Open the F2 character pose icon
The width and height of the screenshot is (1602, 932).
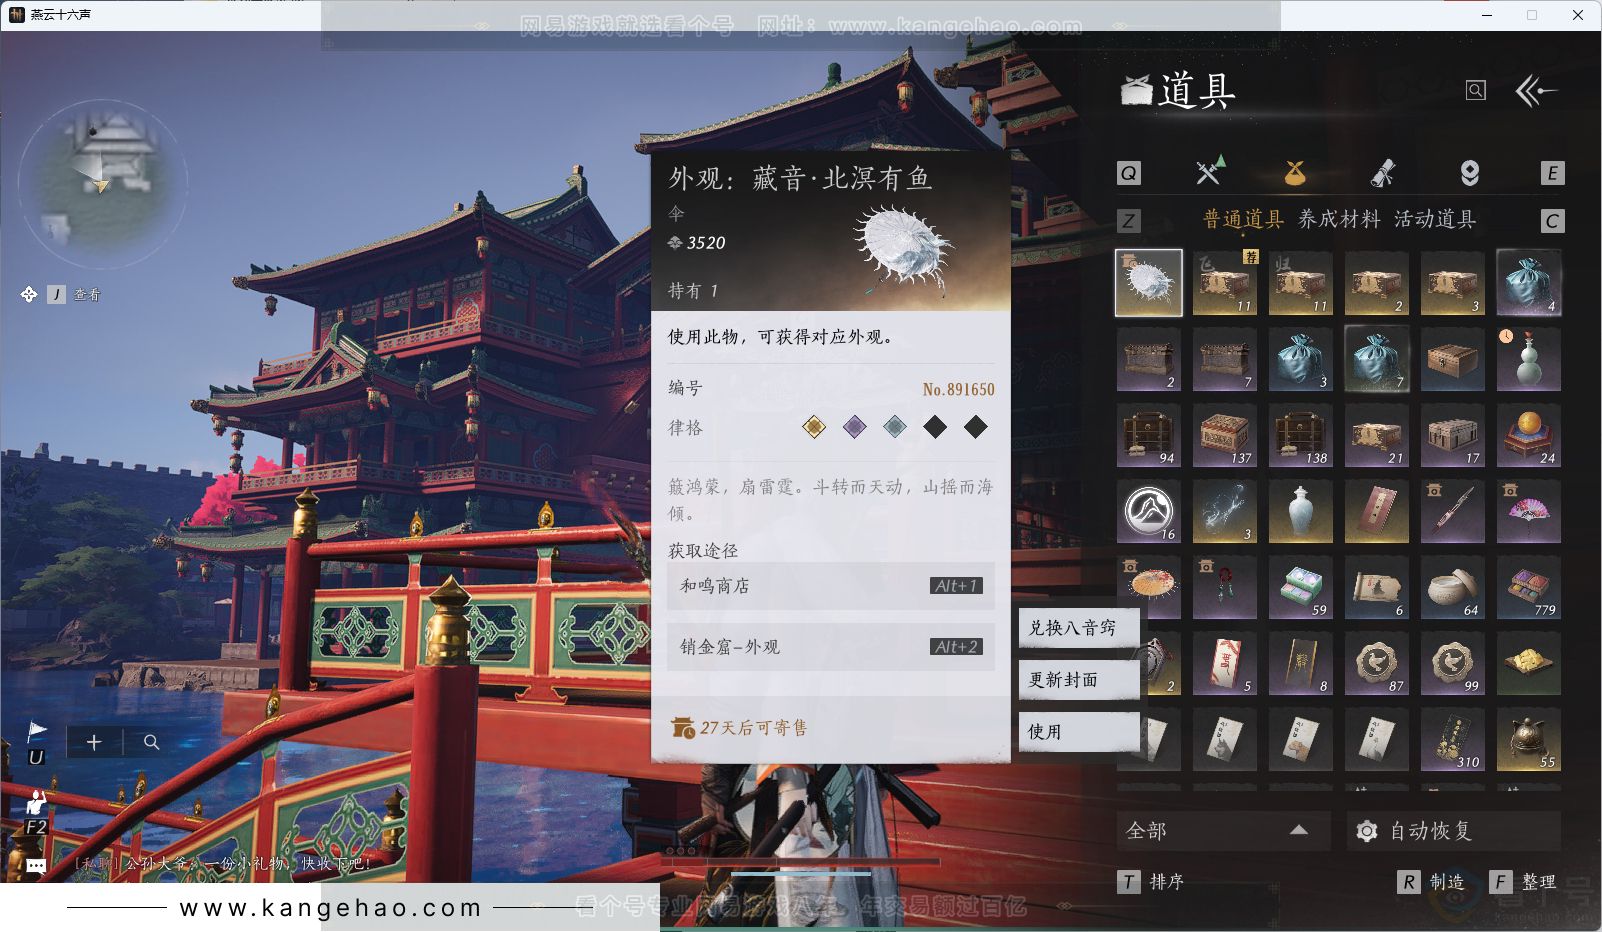[x=37, y=803]
